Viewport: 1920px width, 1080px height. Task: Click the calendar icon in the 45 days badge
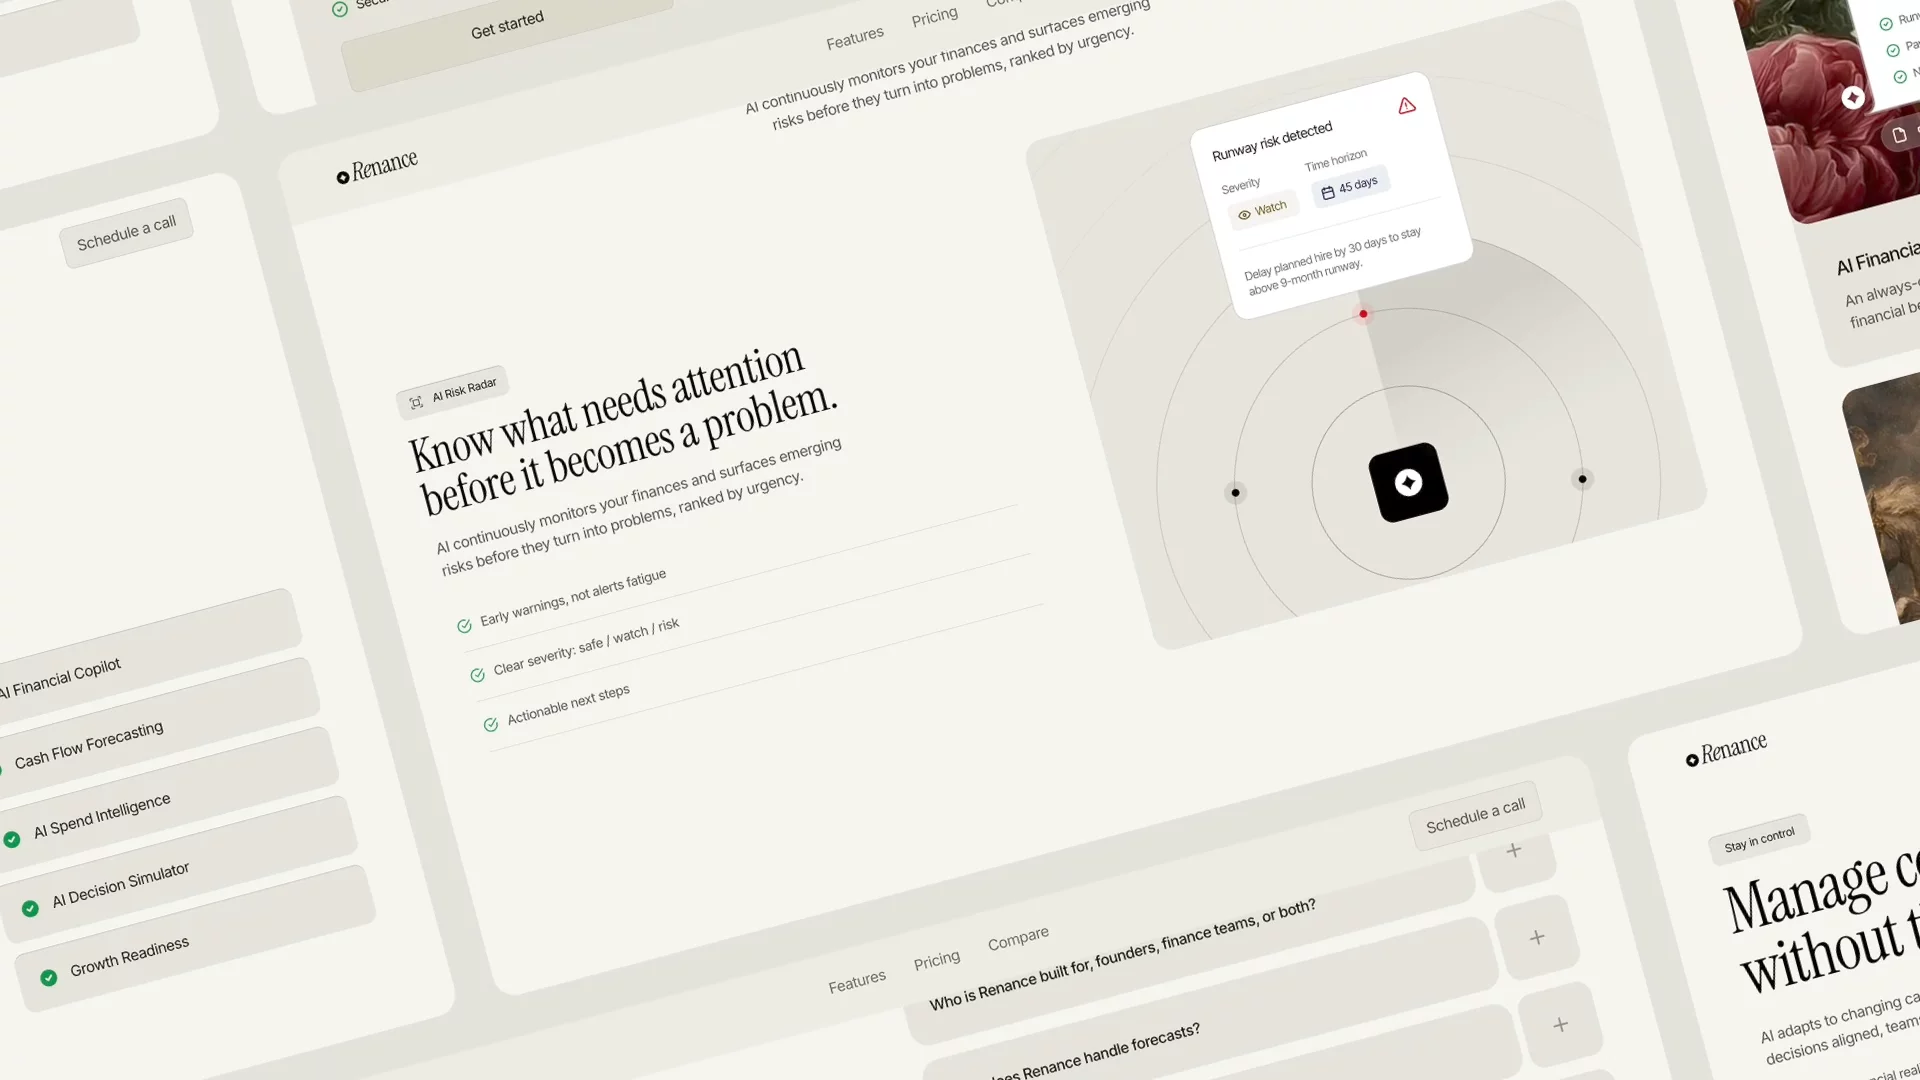(1328, 193)
